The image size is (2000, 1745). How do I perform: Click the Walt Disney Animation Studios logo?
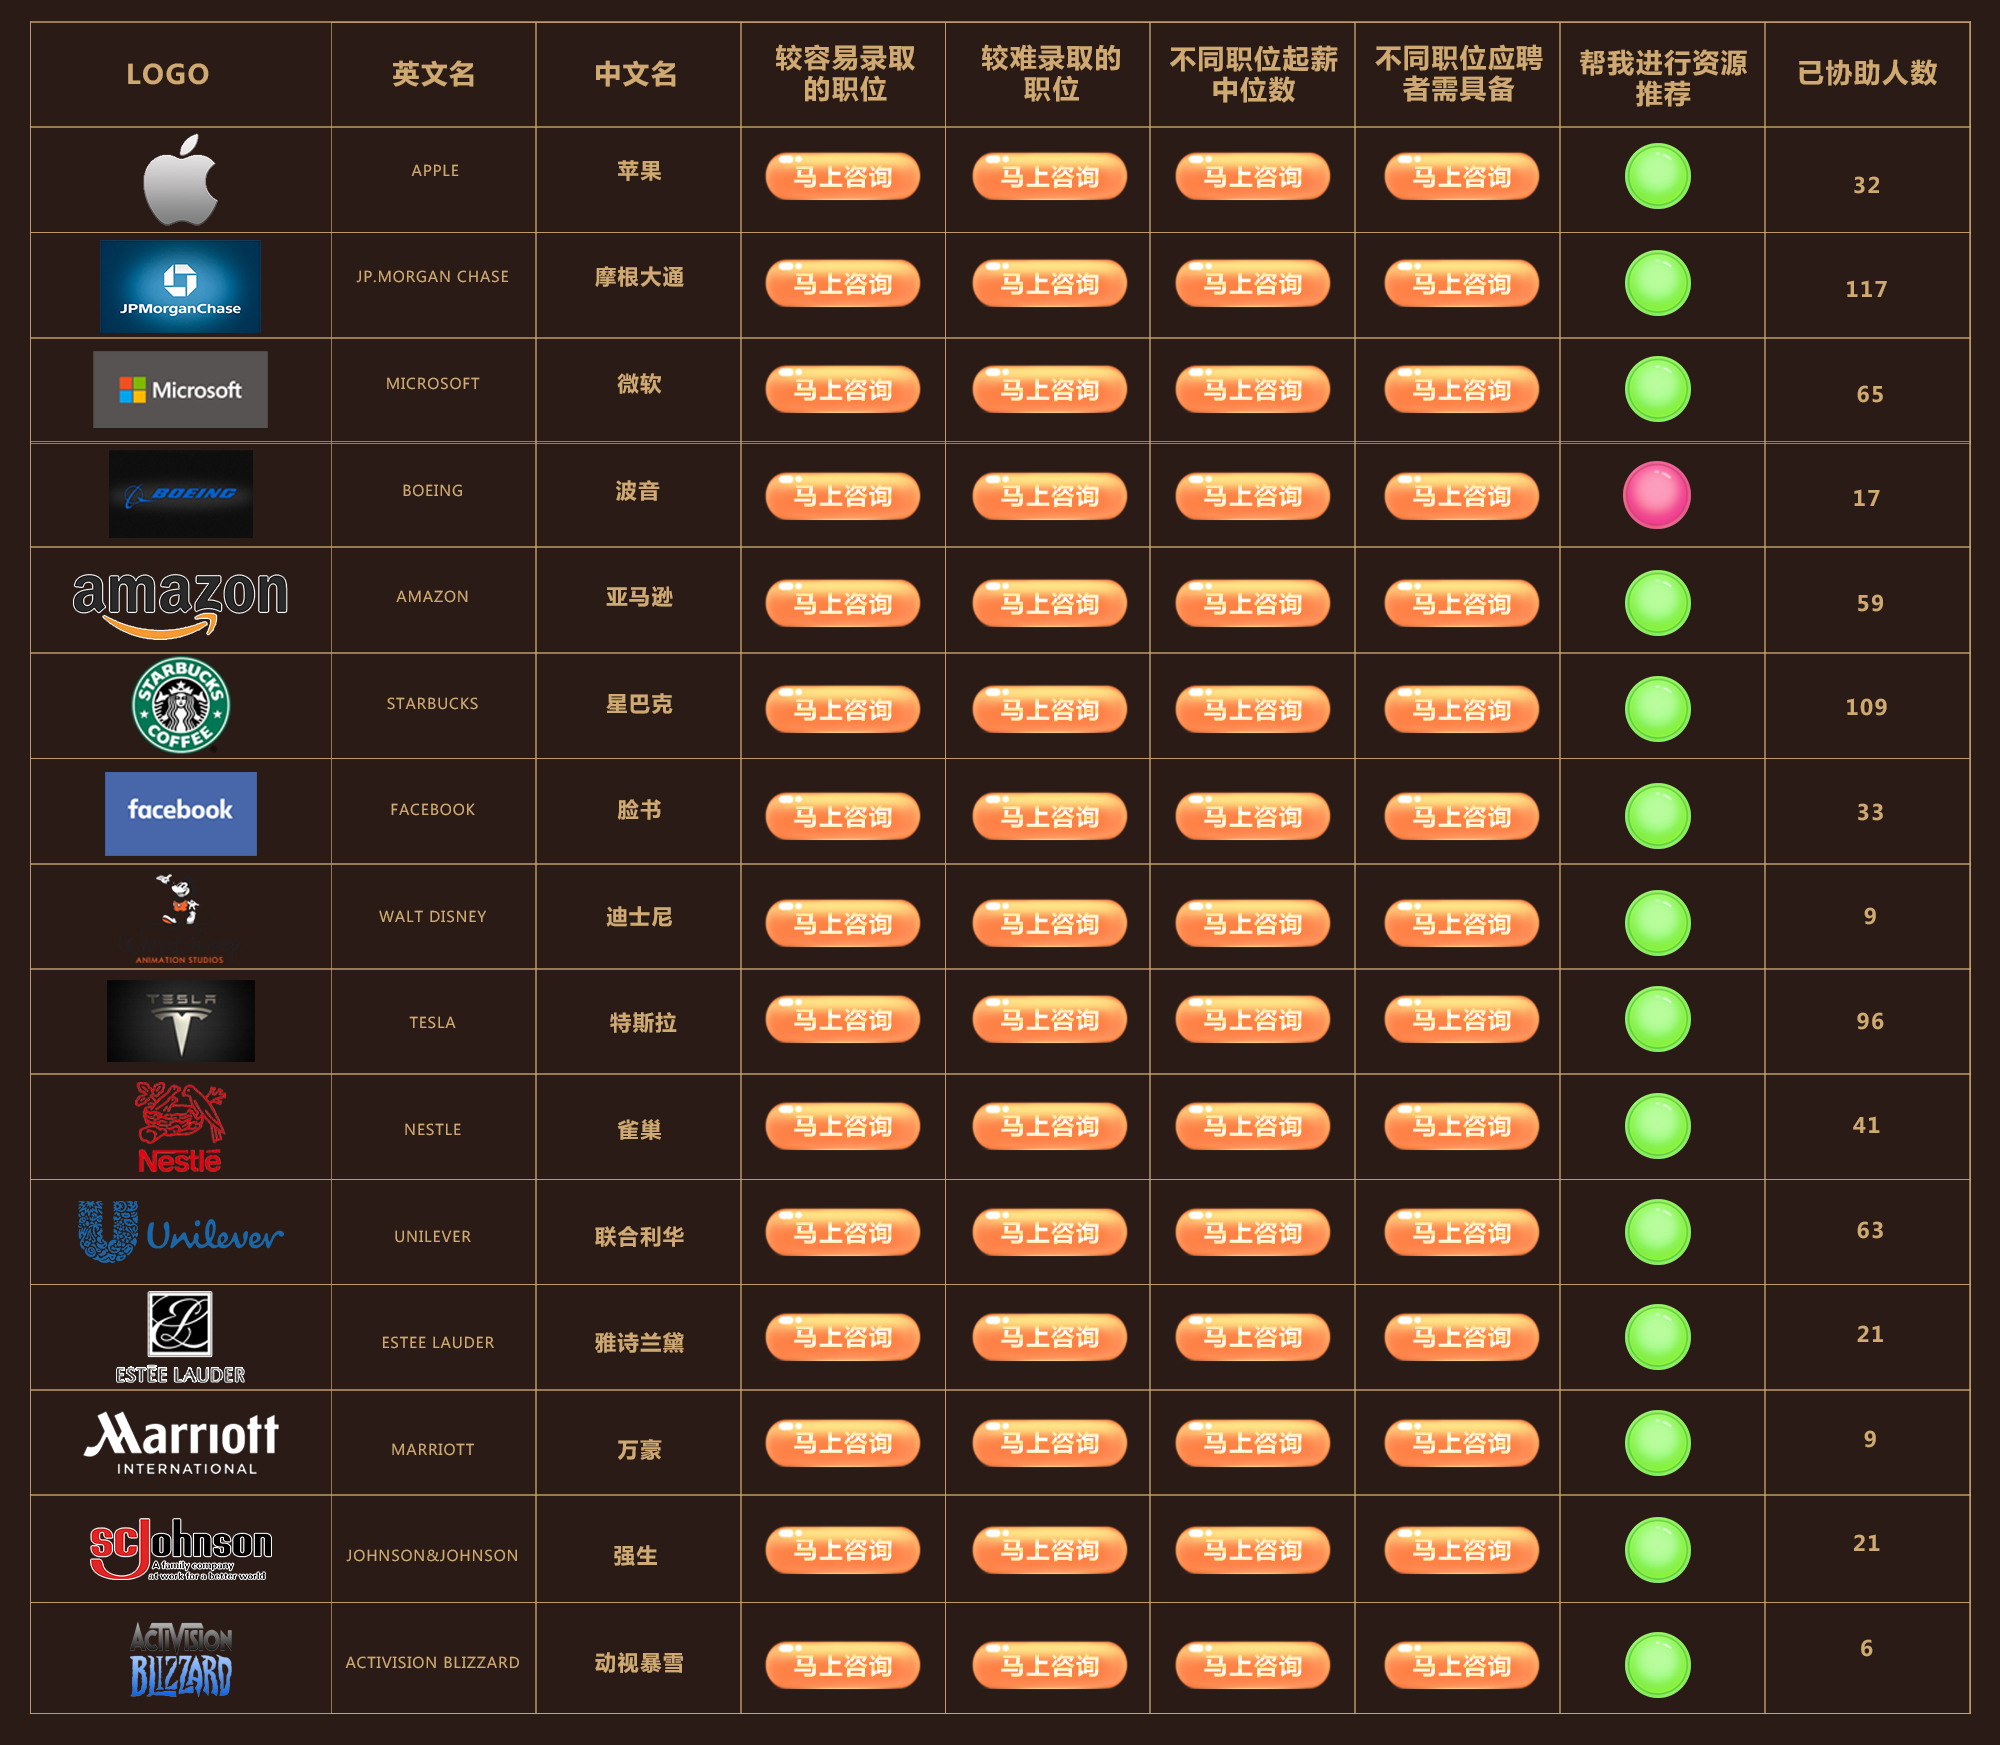(x=180, y=918)
